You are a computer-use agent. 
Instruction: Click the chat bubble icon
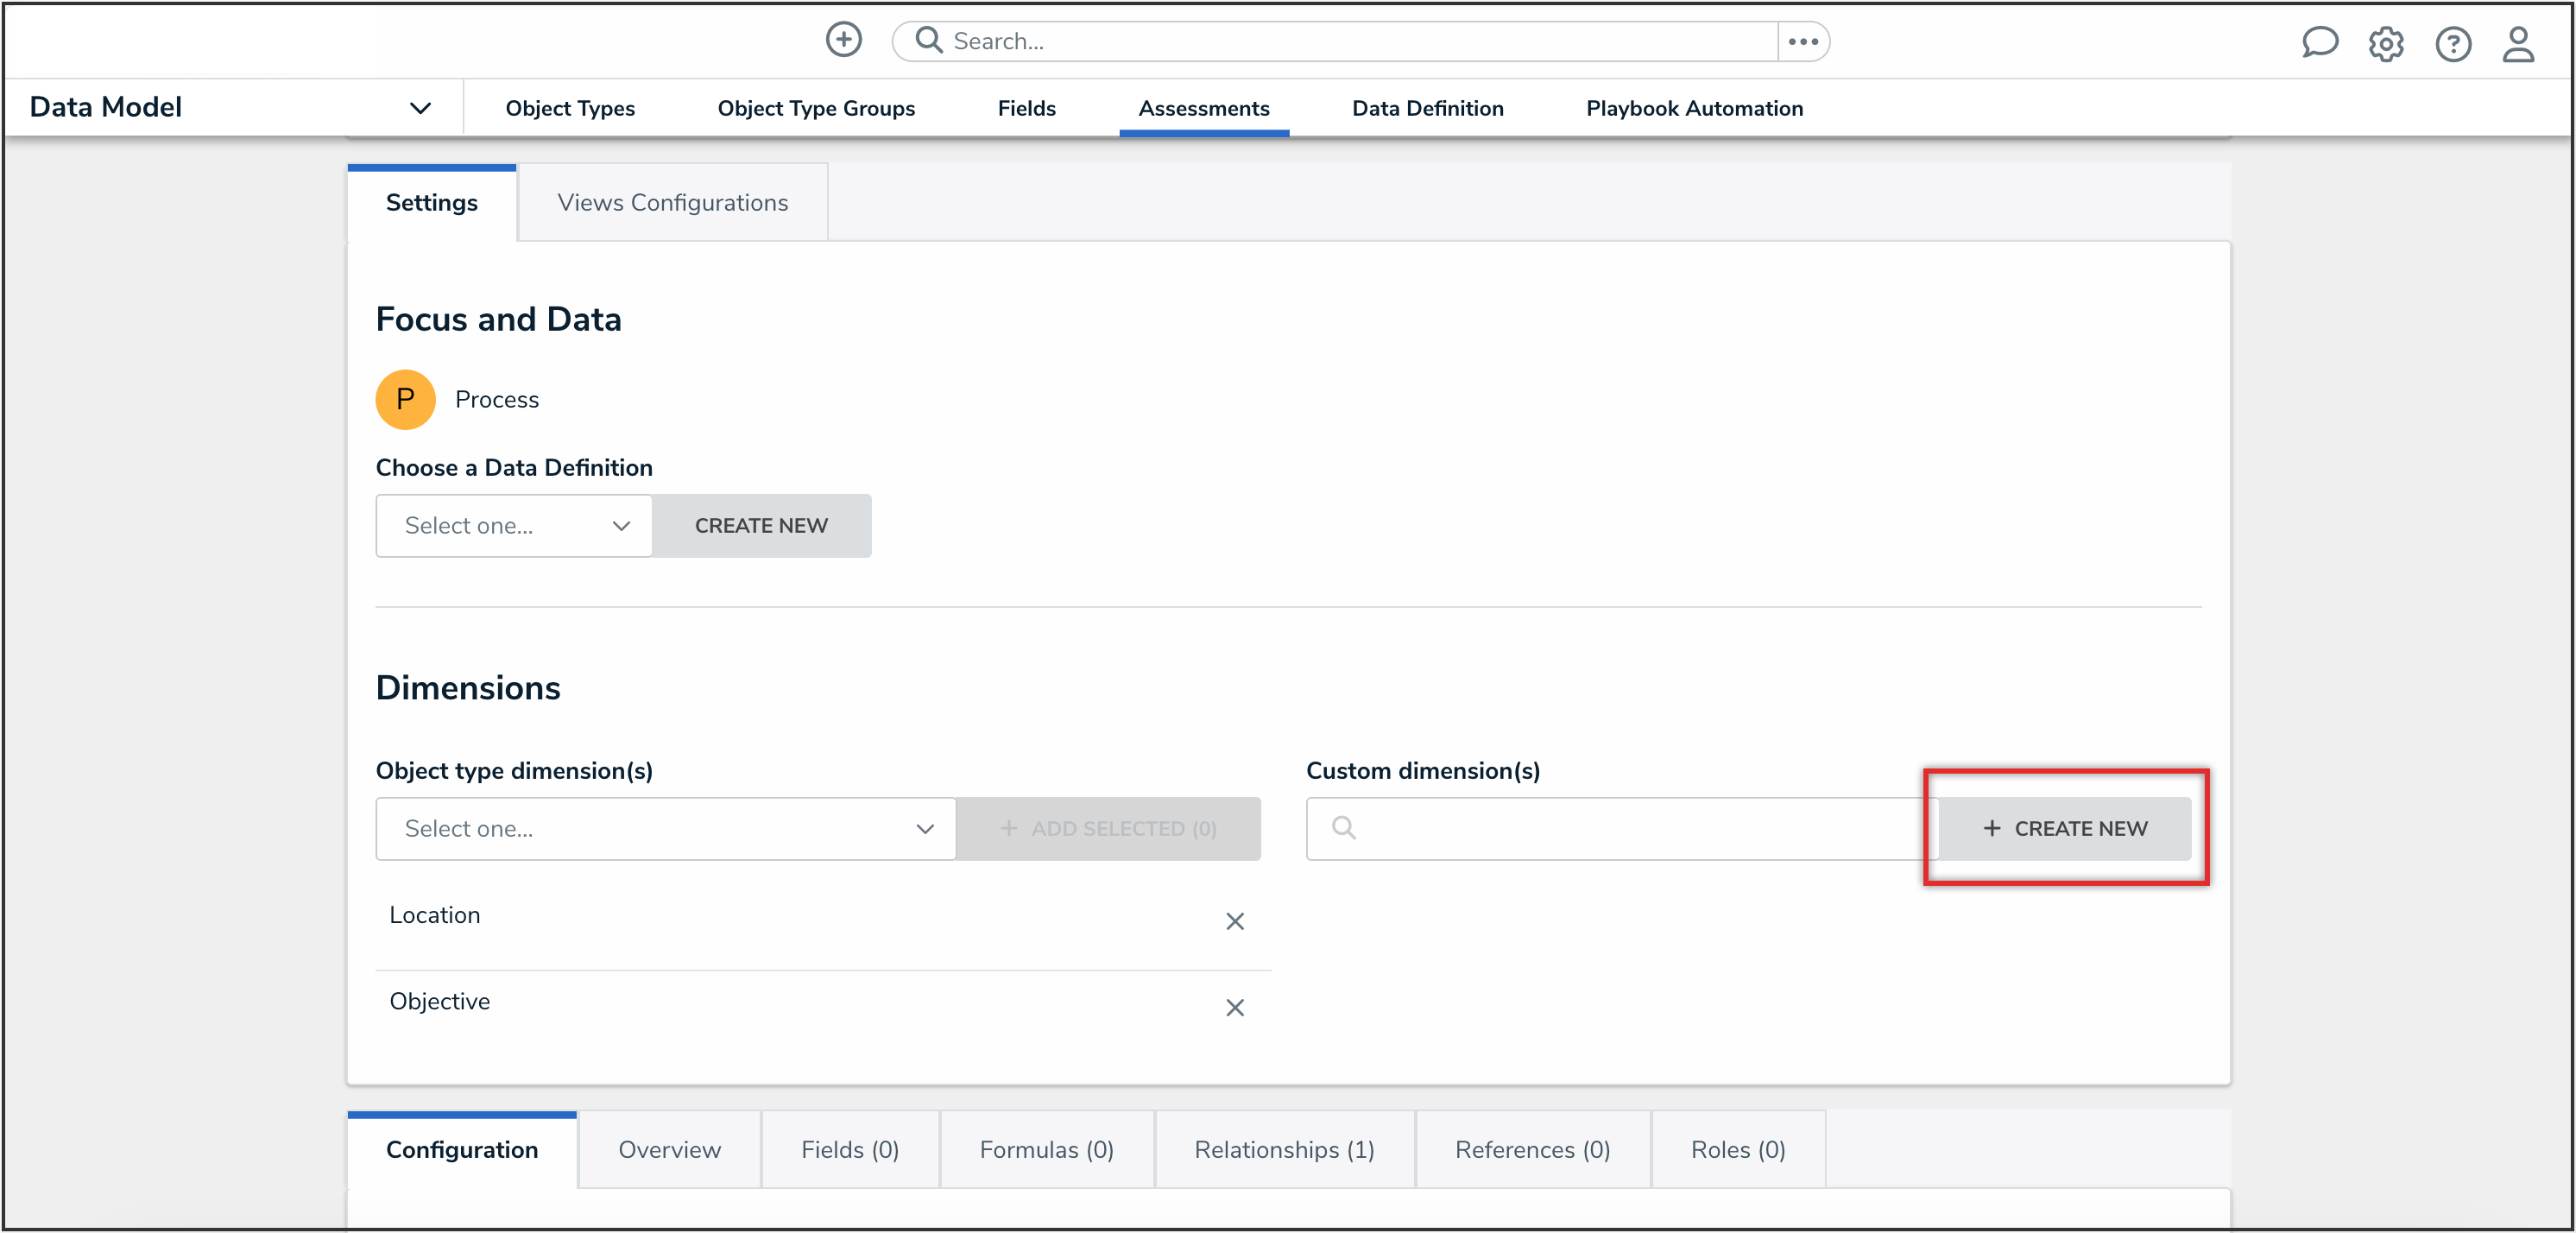(2320, 43)
